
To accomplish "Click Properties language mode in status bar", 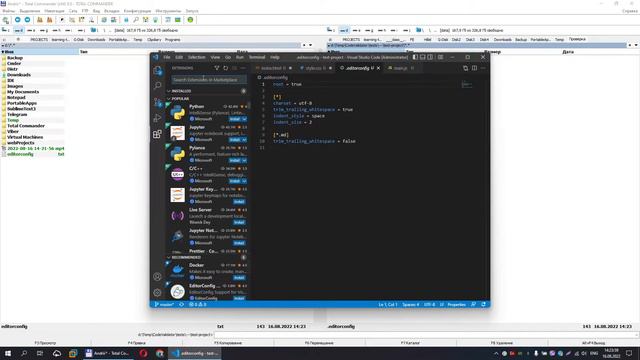I will [456, 304].
